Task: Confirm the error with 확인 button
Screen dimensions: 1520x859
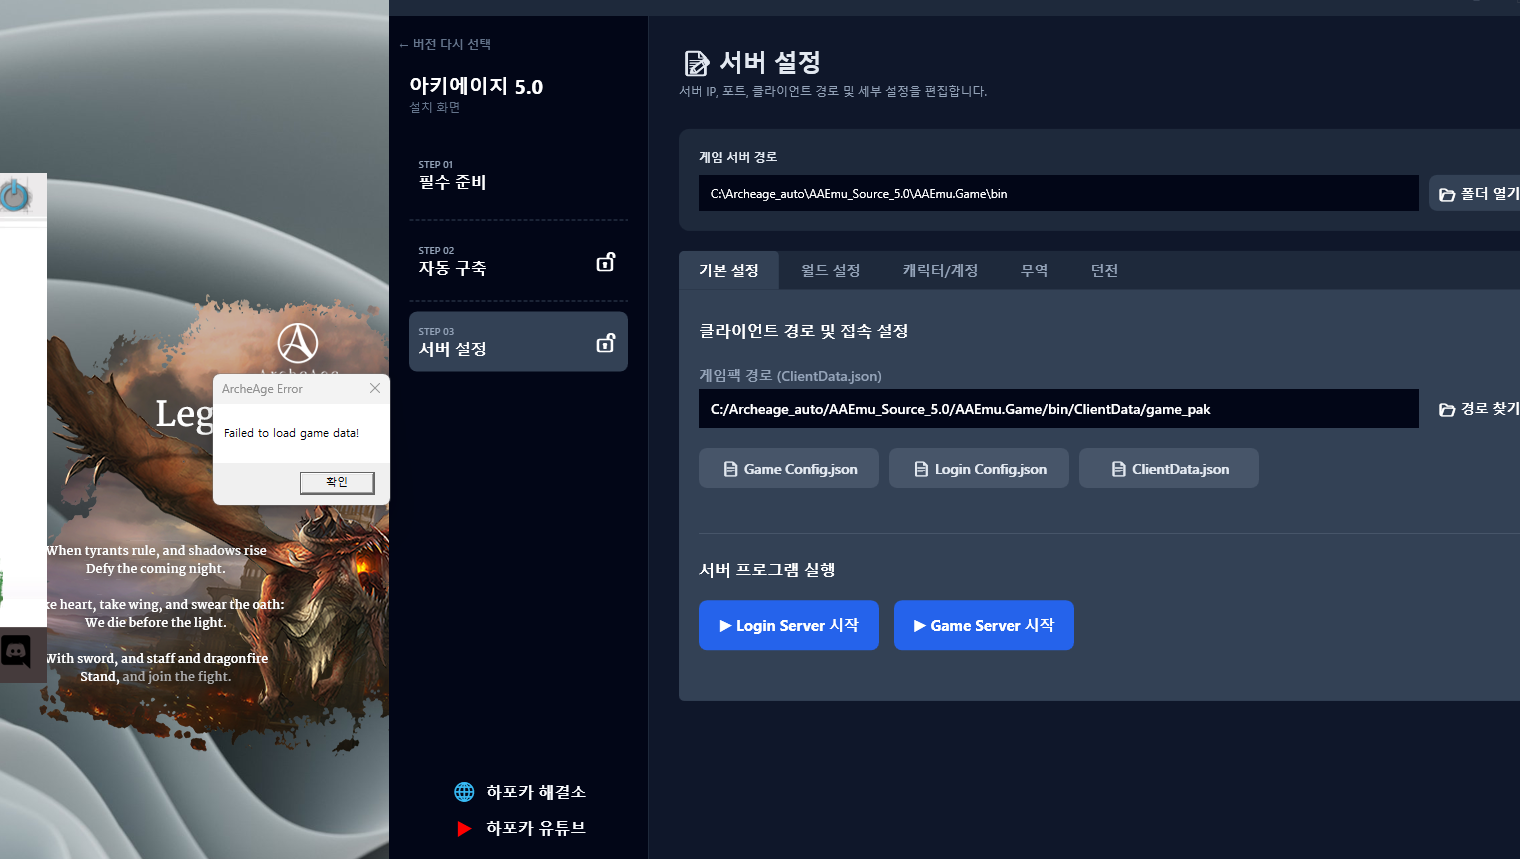Action: 337,482
